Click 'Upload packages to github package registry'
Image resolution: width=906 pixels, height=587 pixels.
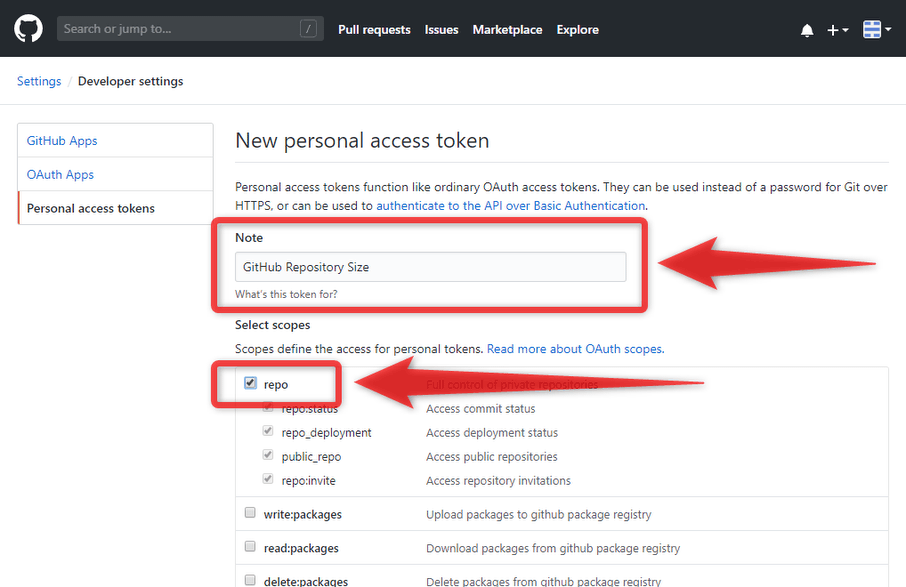click(539, 514)
